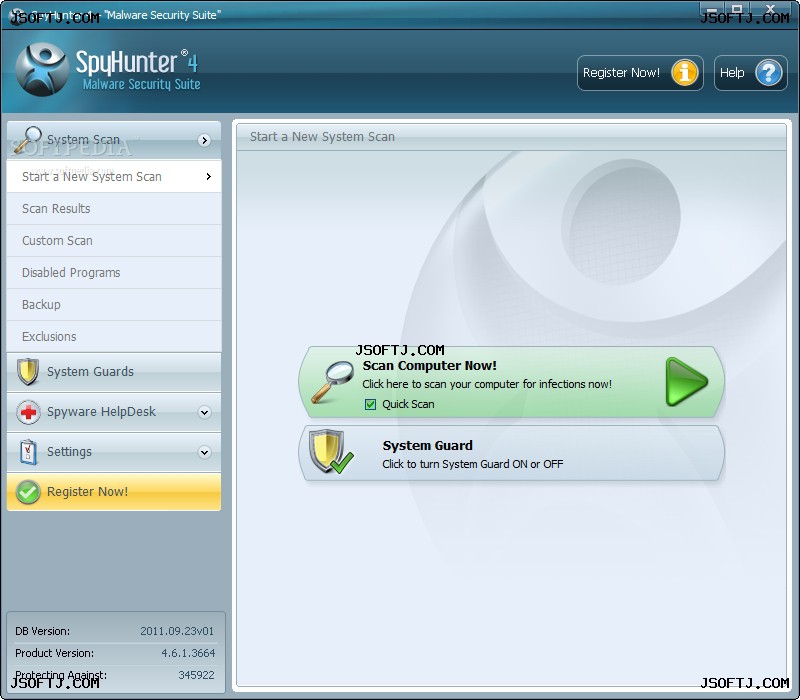Click the green checkmark Register Now icon

click(x=28, y=492)
